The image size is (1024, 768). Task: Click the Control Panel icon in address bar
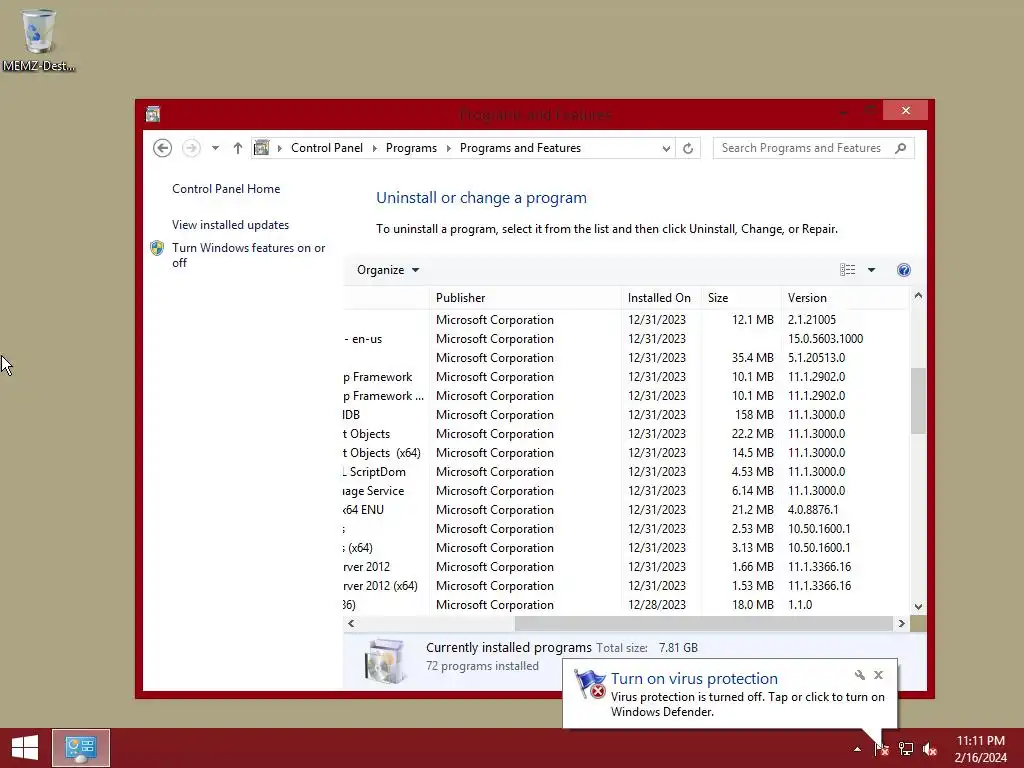click(x=261, y=148)
